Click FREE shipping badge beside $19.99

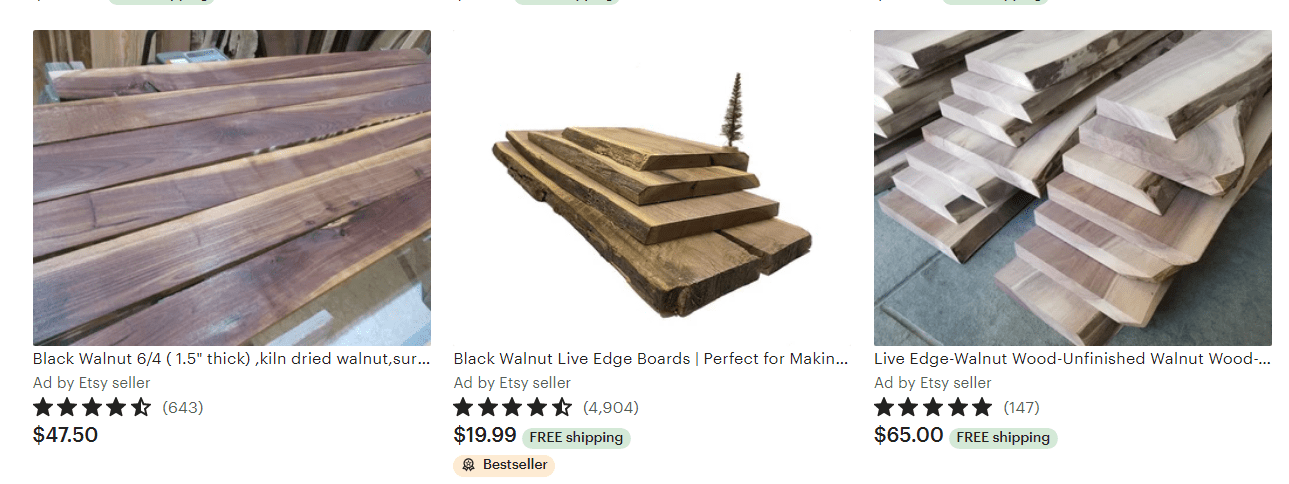[576, 437]
